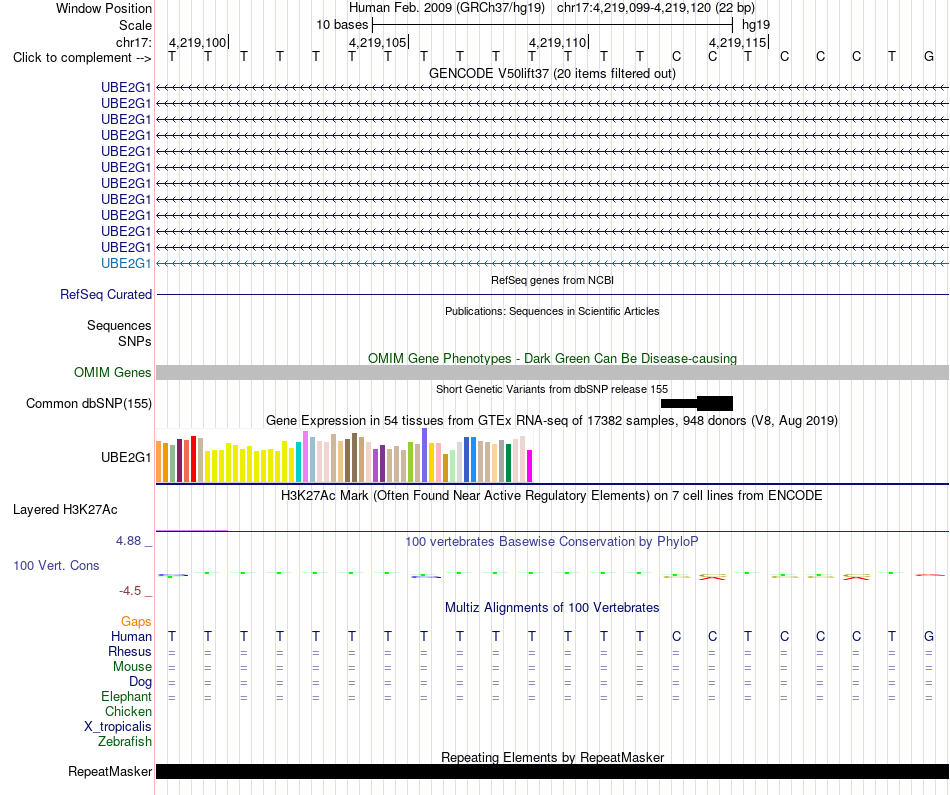Click the 'Scale' track label
The height and width of the screenshot is (795, 950).
[135, 25]
